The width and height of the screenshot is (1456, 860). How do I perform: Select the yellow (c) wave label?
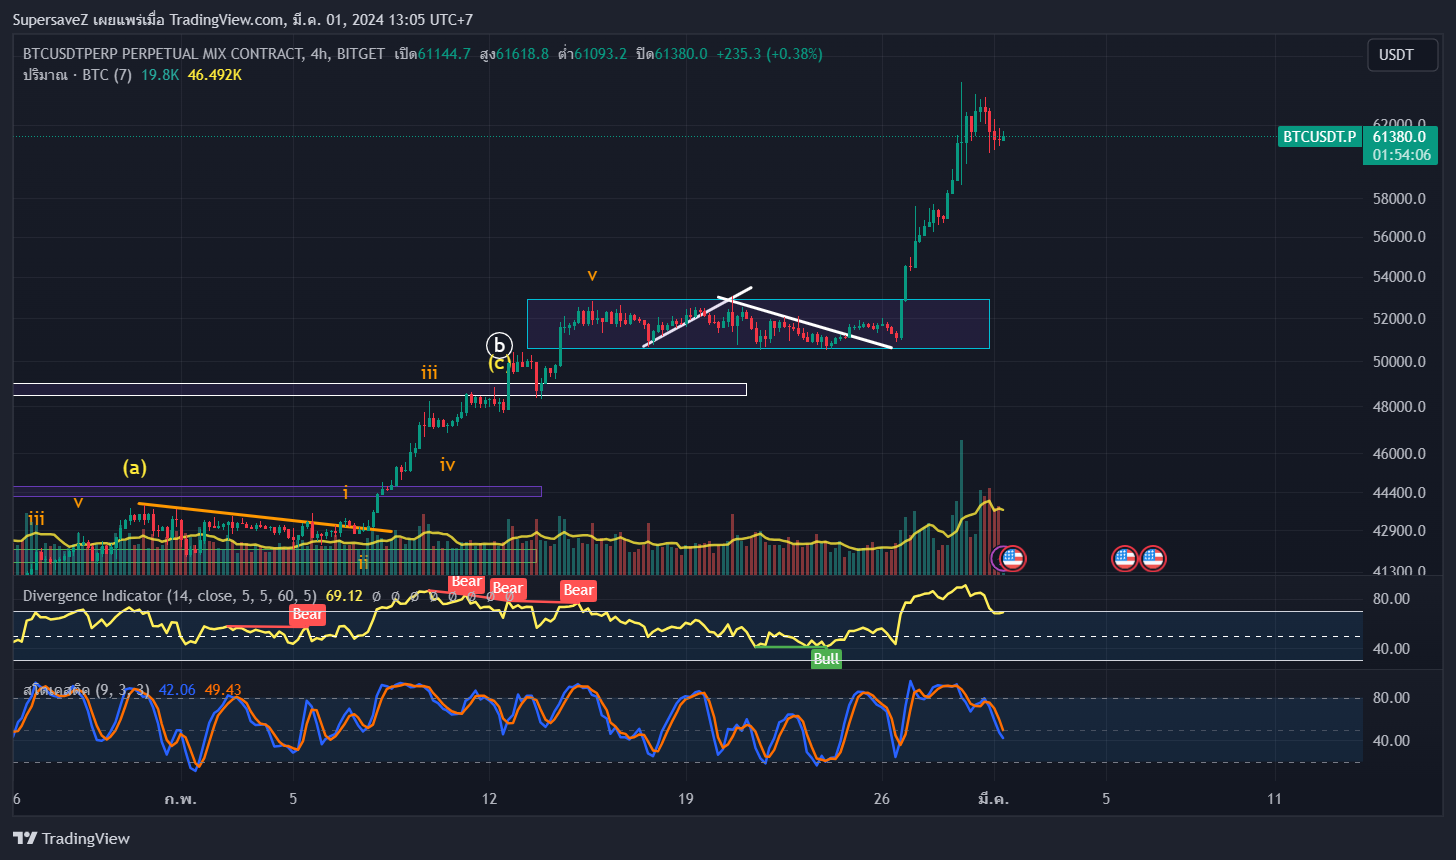(x=497, y=364)
